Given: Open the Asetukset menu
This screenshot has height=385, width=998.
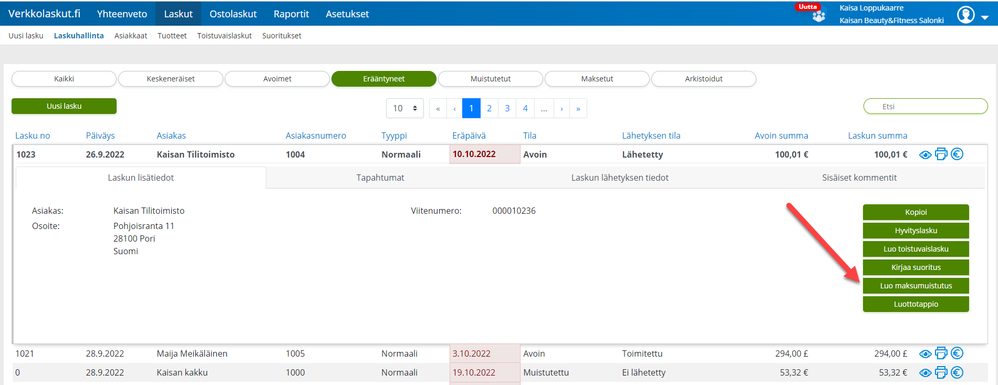Looking at the screenshot, I should point(347,14).
